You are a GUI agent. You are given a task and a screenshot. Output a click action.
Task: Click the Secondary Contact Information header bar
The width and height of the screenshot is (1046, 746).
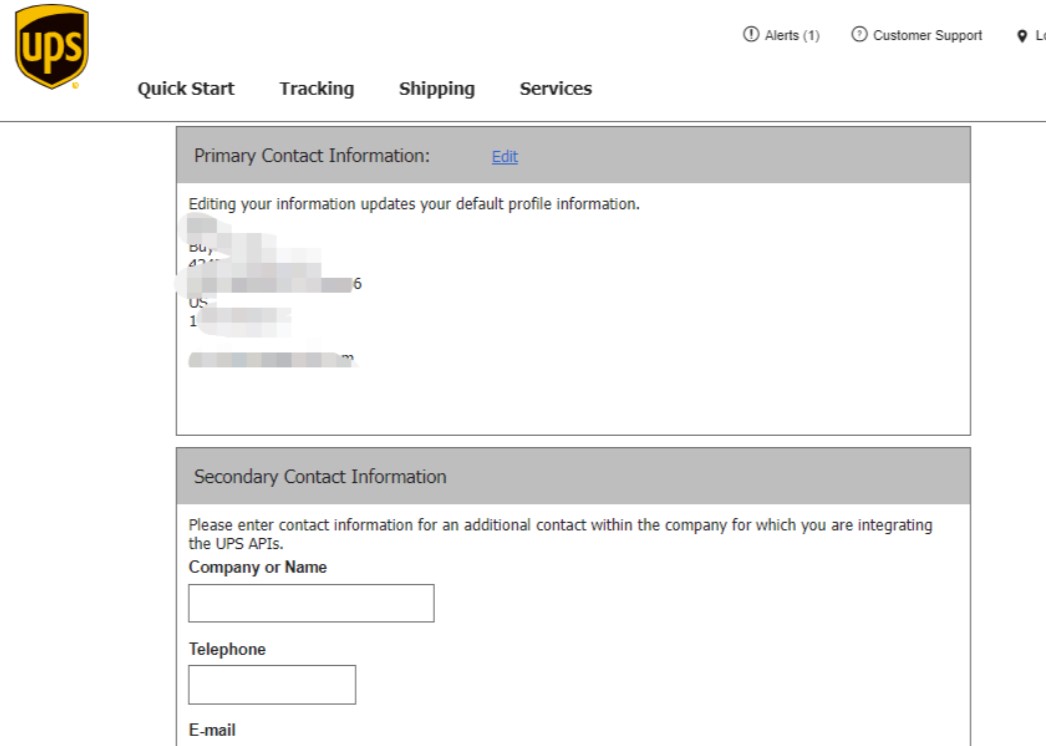318,477
